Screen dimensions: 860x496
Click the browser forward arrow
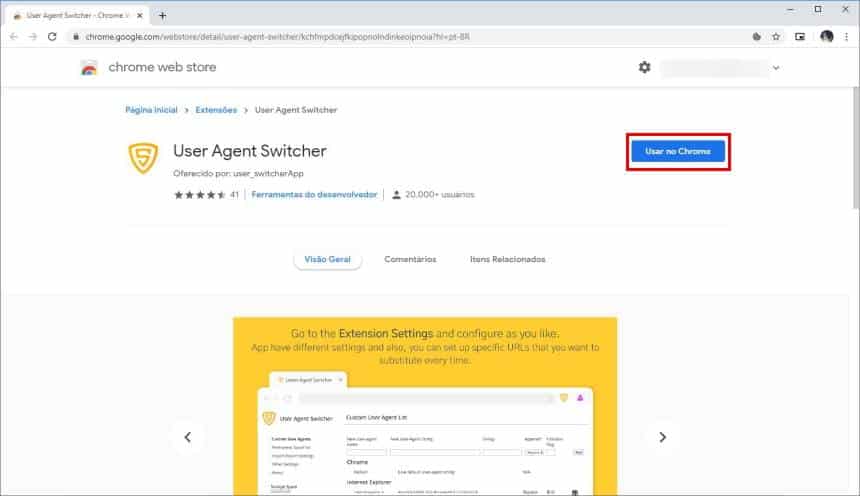point(33,37)
